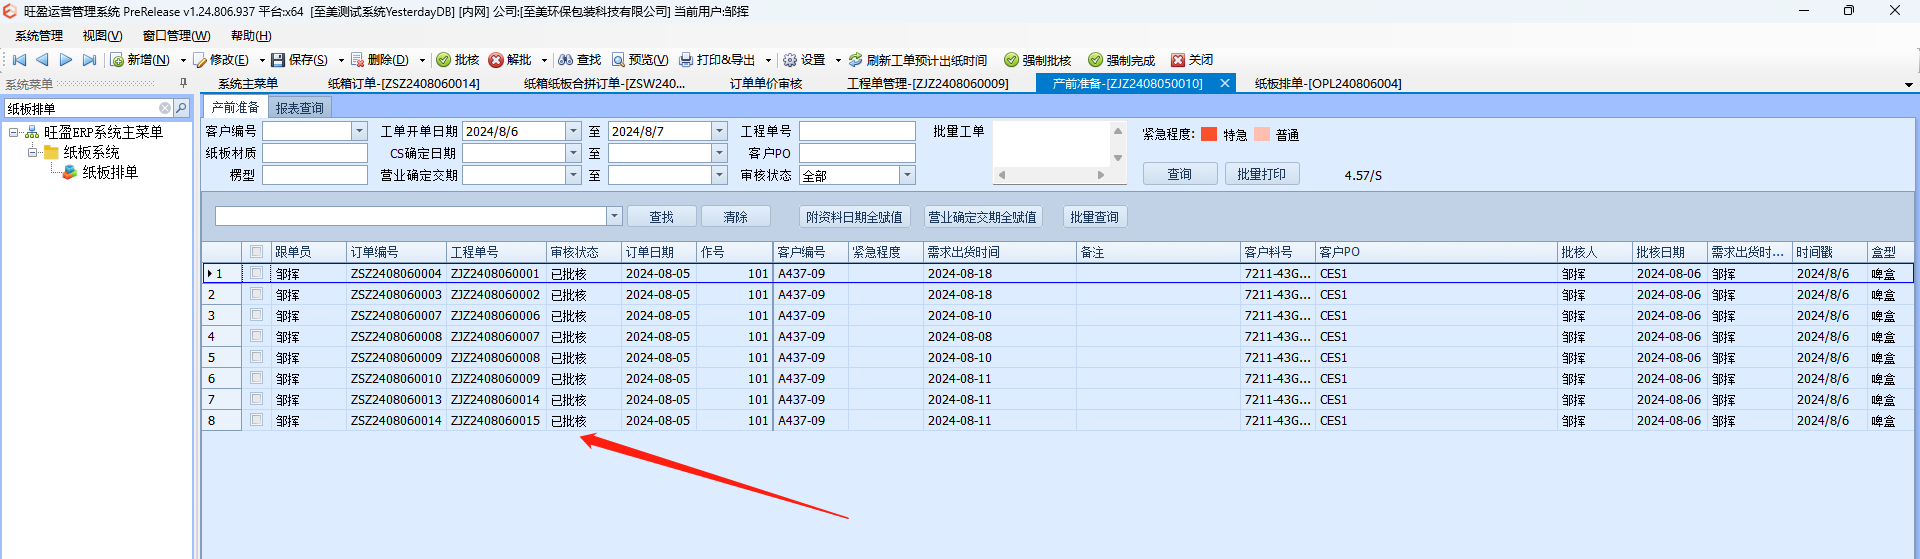Viewport: 1920px width, 559px height.
Task: Click the 批量打印 button
Action: (x=1262, y=174)
